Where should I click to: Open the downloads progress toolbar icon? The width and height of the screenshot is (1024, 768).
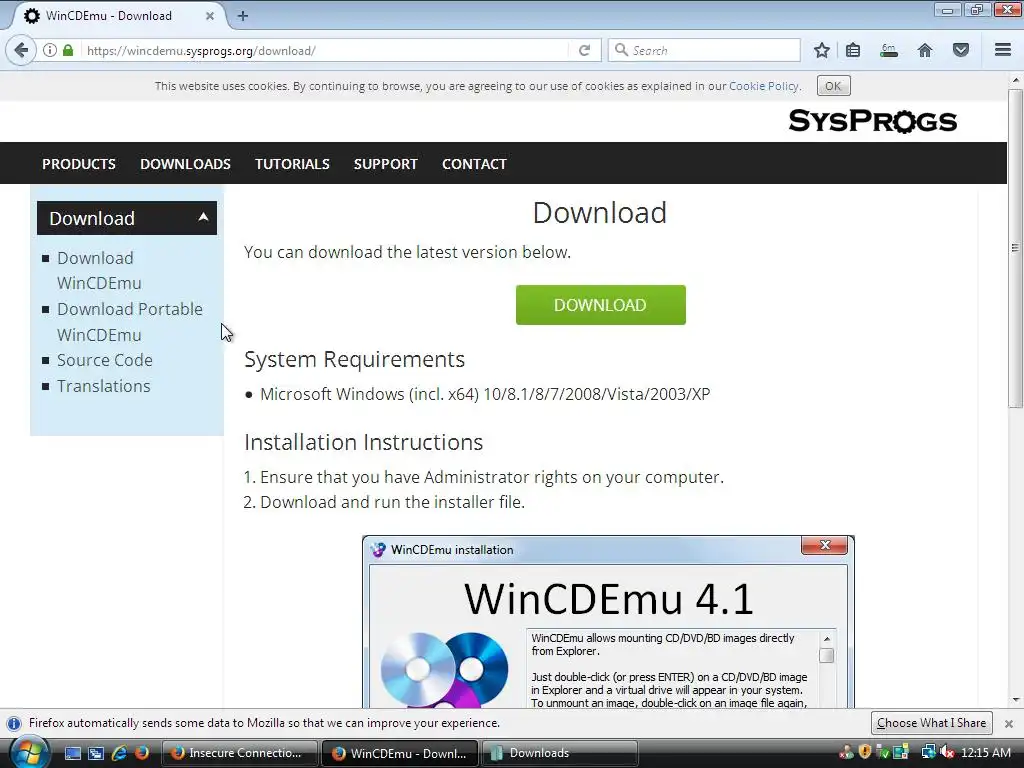pyautogui.click(x=889, y=50)
